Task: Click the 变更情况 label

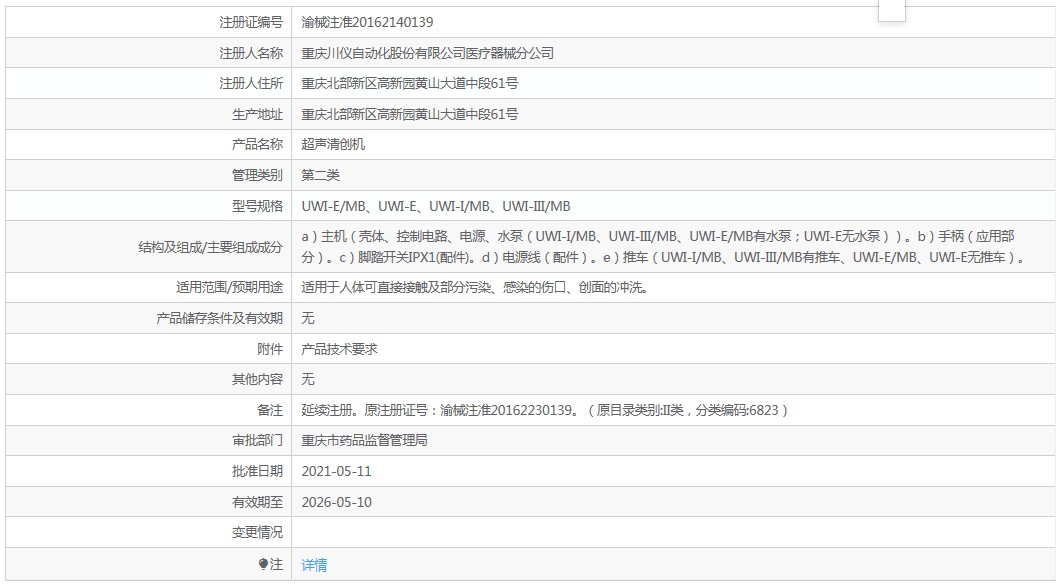Action: [257, 532]
